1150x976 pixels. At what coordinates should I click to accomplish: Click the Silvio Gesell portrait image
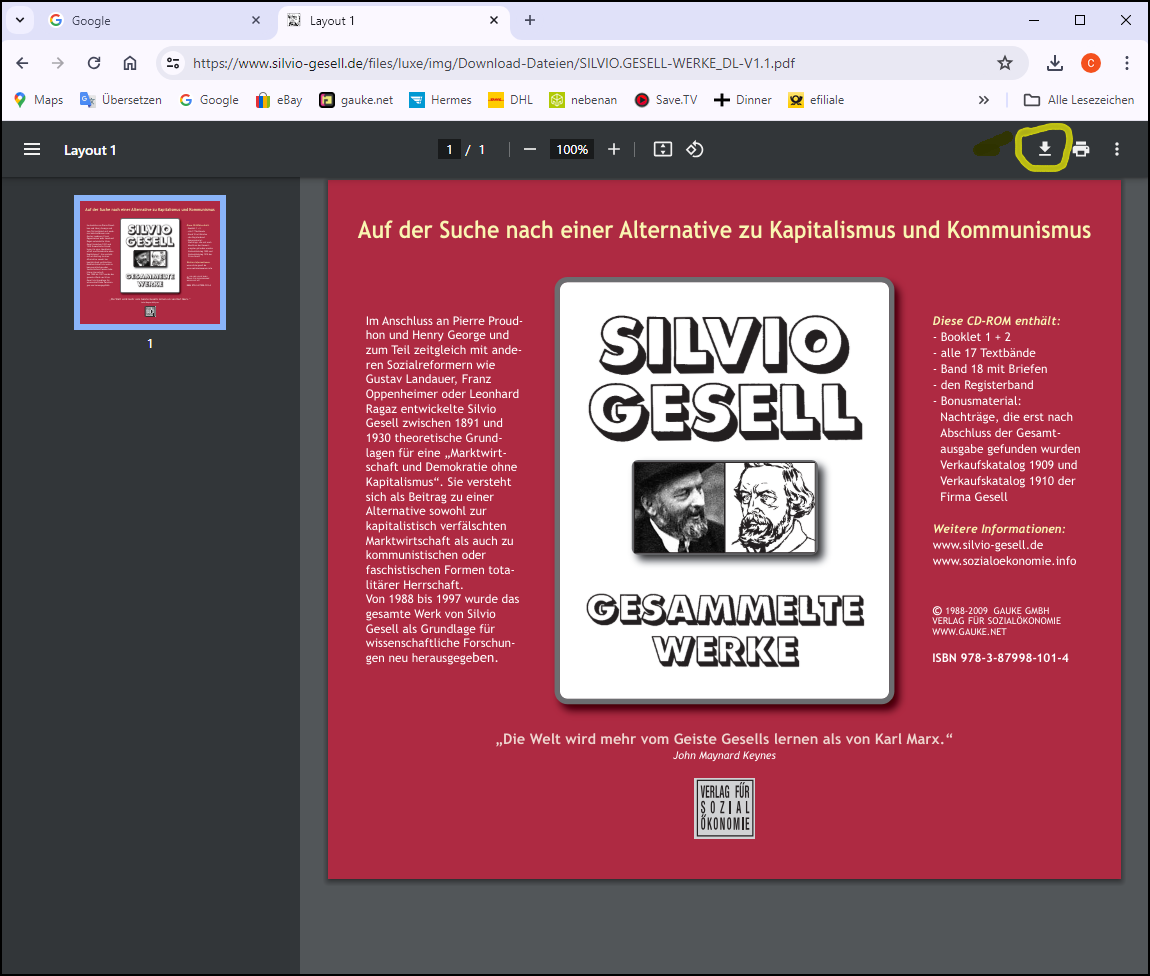click(725, 507)
